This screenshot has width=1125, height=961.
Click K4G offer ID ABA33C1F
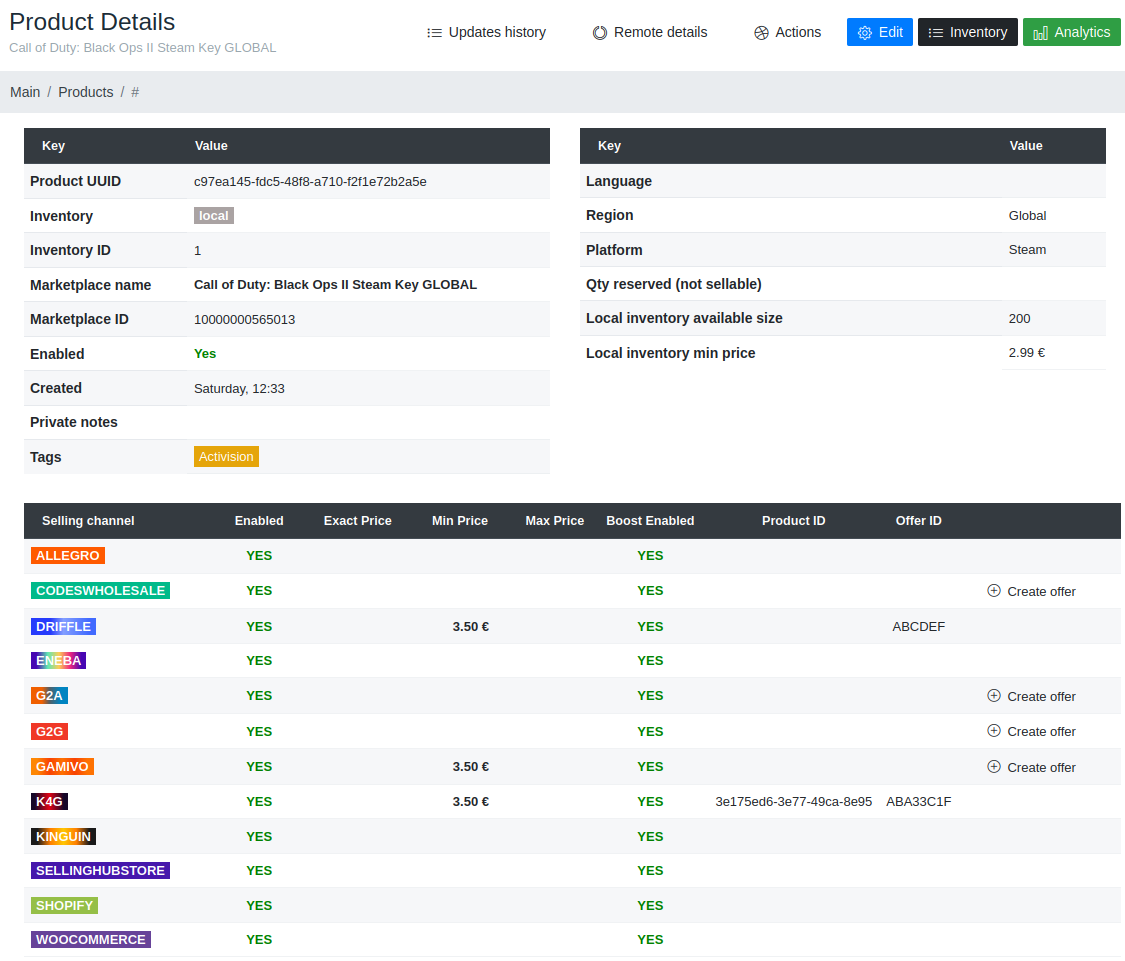[918, 802]
